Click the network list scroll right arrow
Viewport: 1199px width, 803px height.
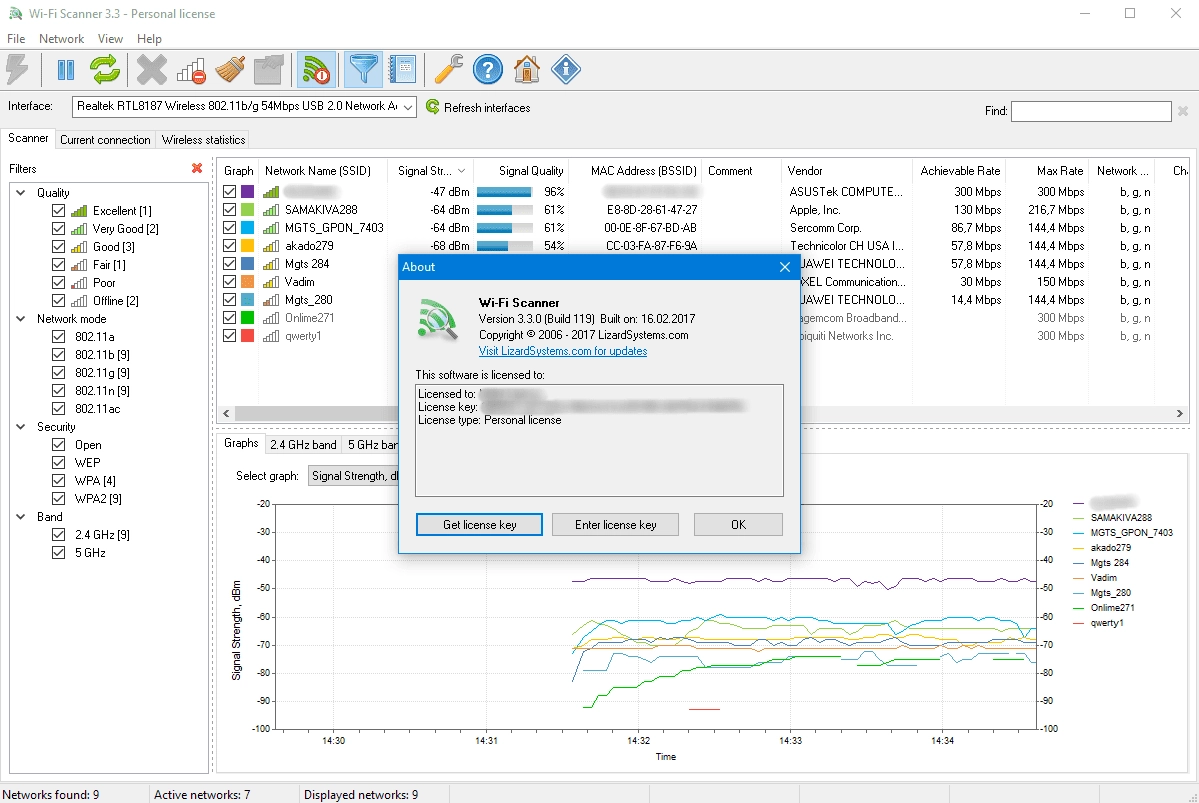pyautogui.click(x=1179, y=413)
